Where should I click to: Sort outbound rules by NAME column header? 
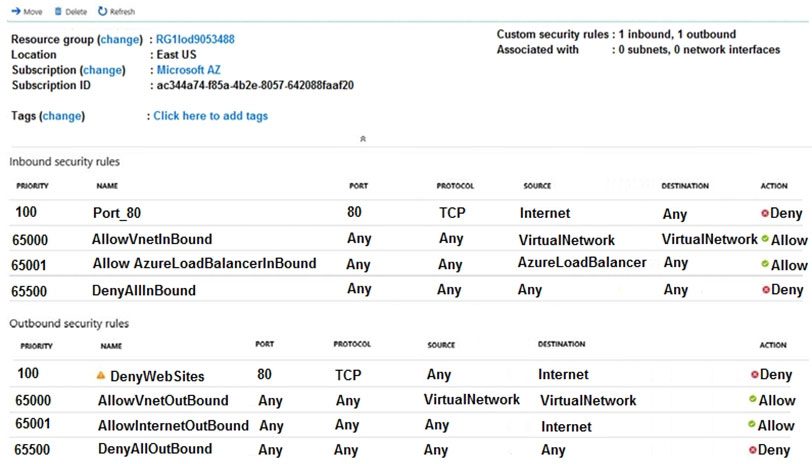pyautogui.click(x=111, y=346)
